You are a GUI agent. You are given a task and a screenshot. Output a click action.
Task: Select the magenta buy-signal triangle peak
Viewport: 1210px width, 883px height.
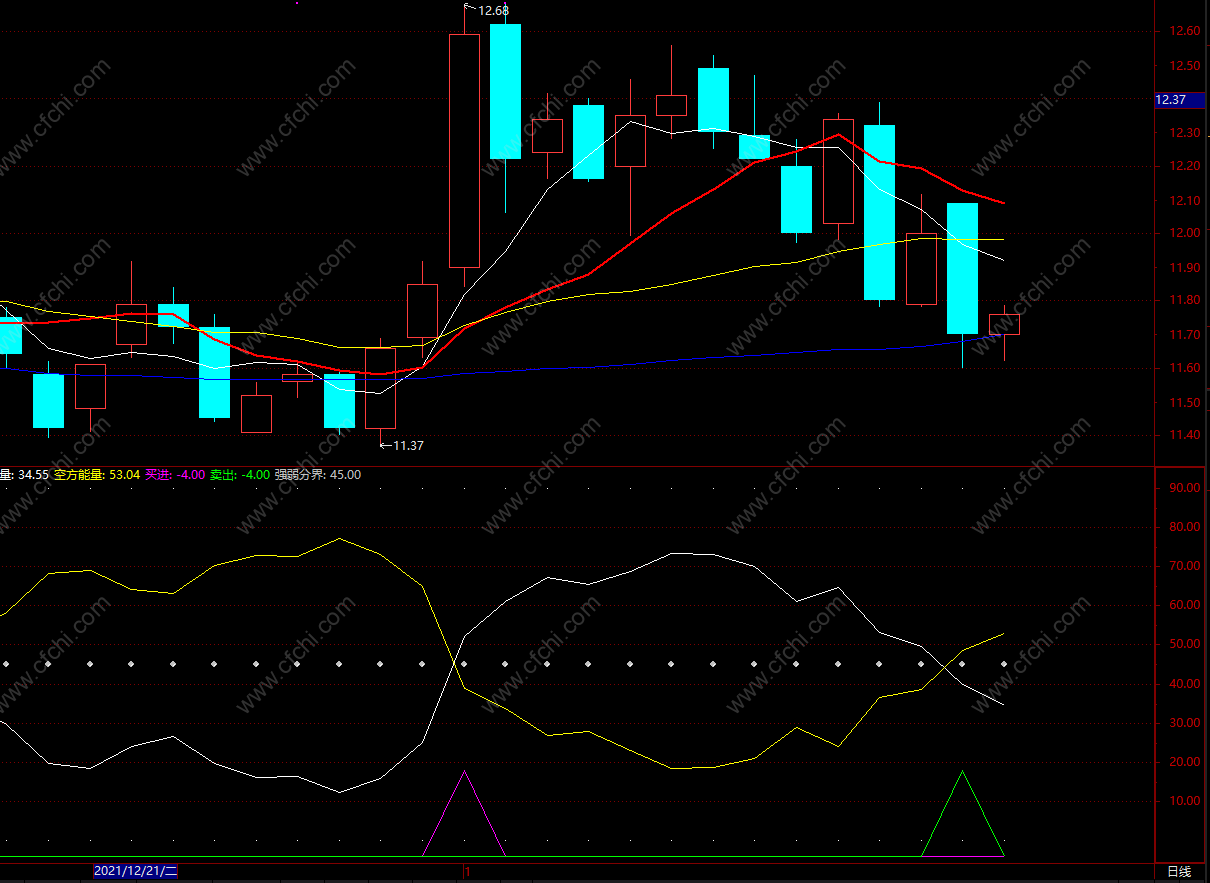[464, 771]
